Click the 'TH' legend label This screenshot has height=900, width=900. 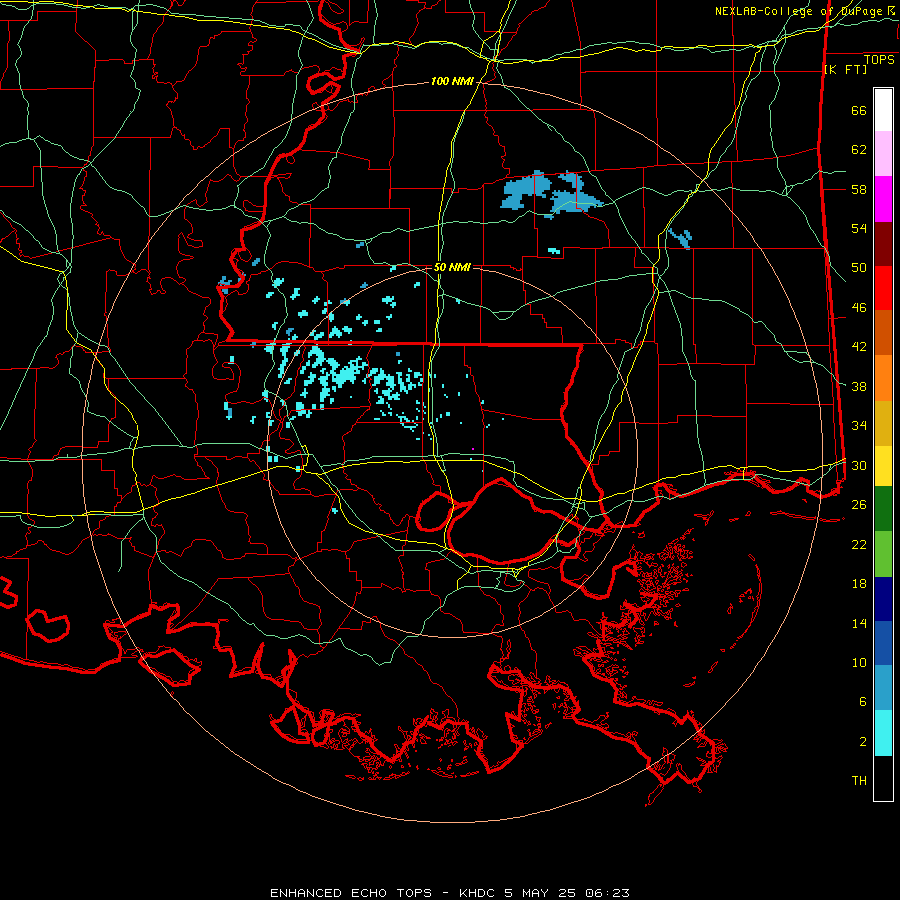coord(859,781)
